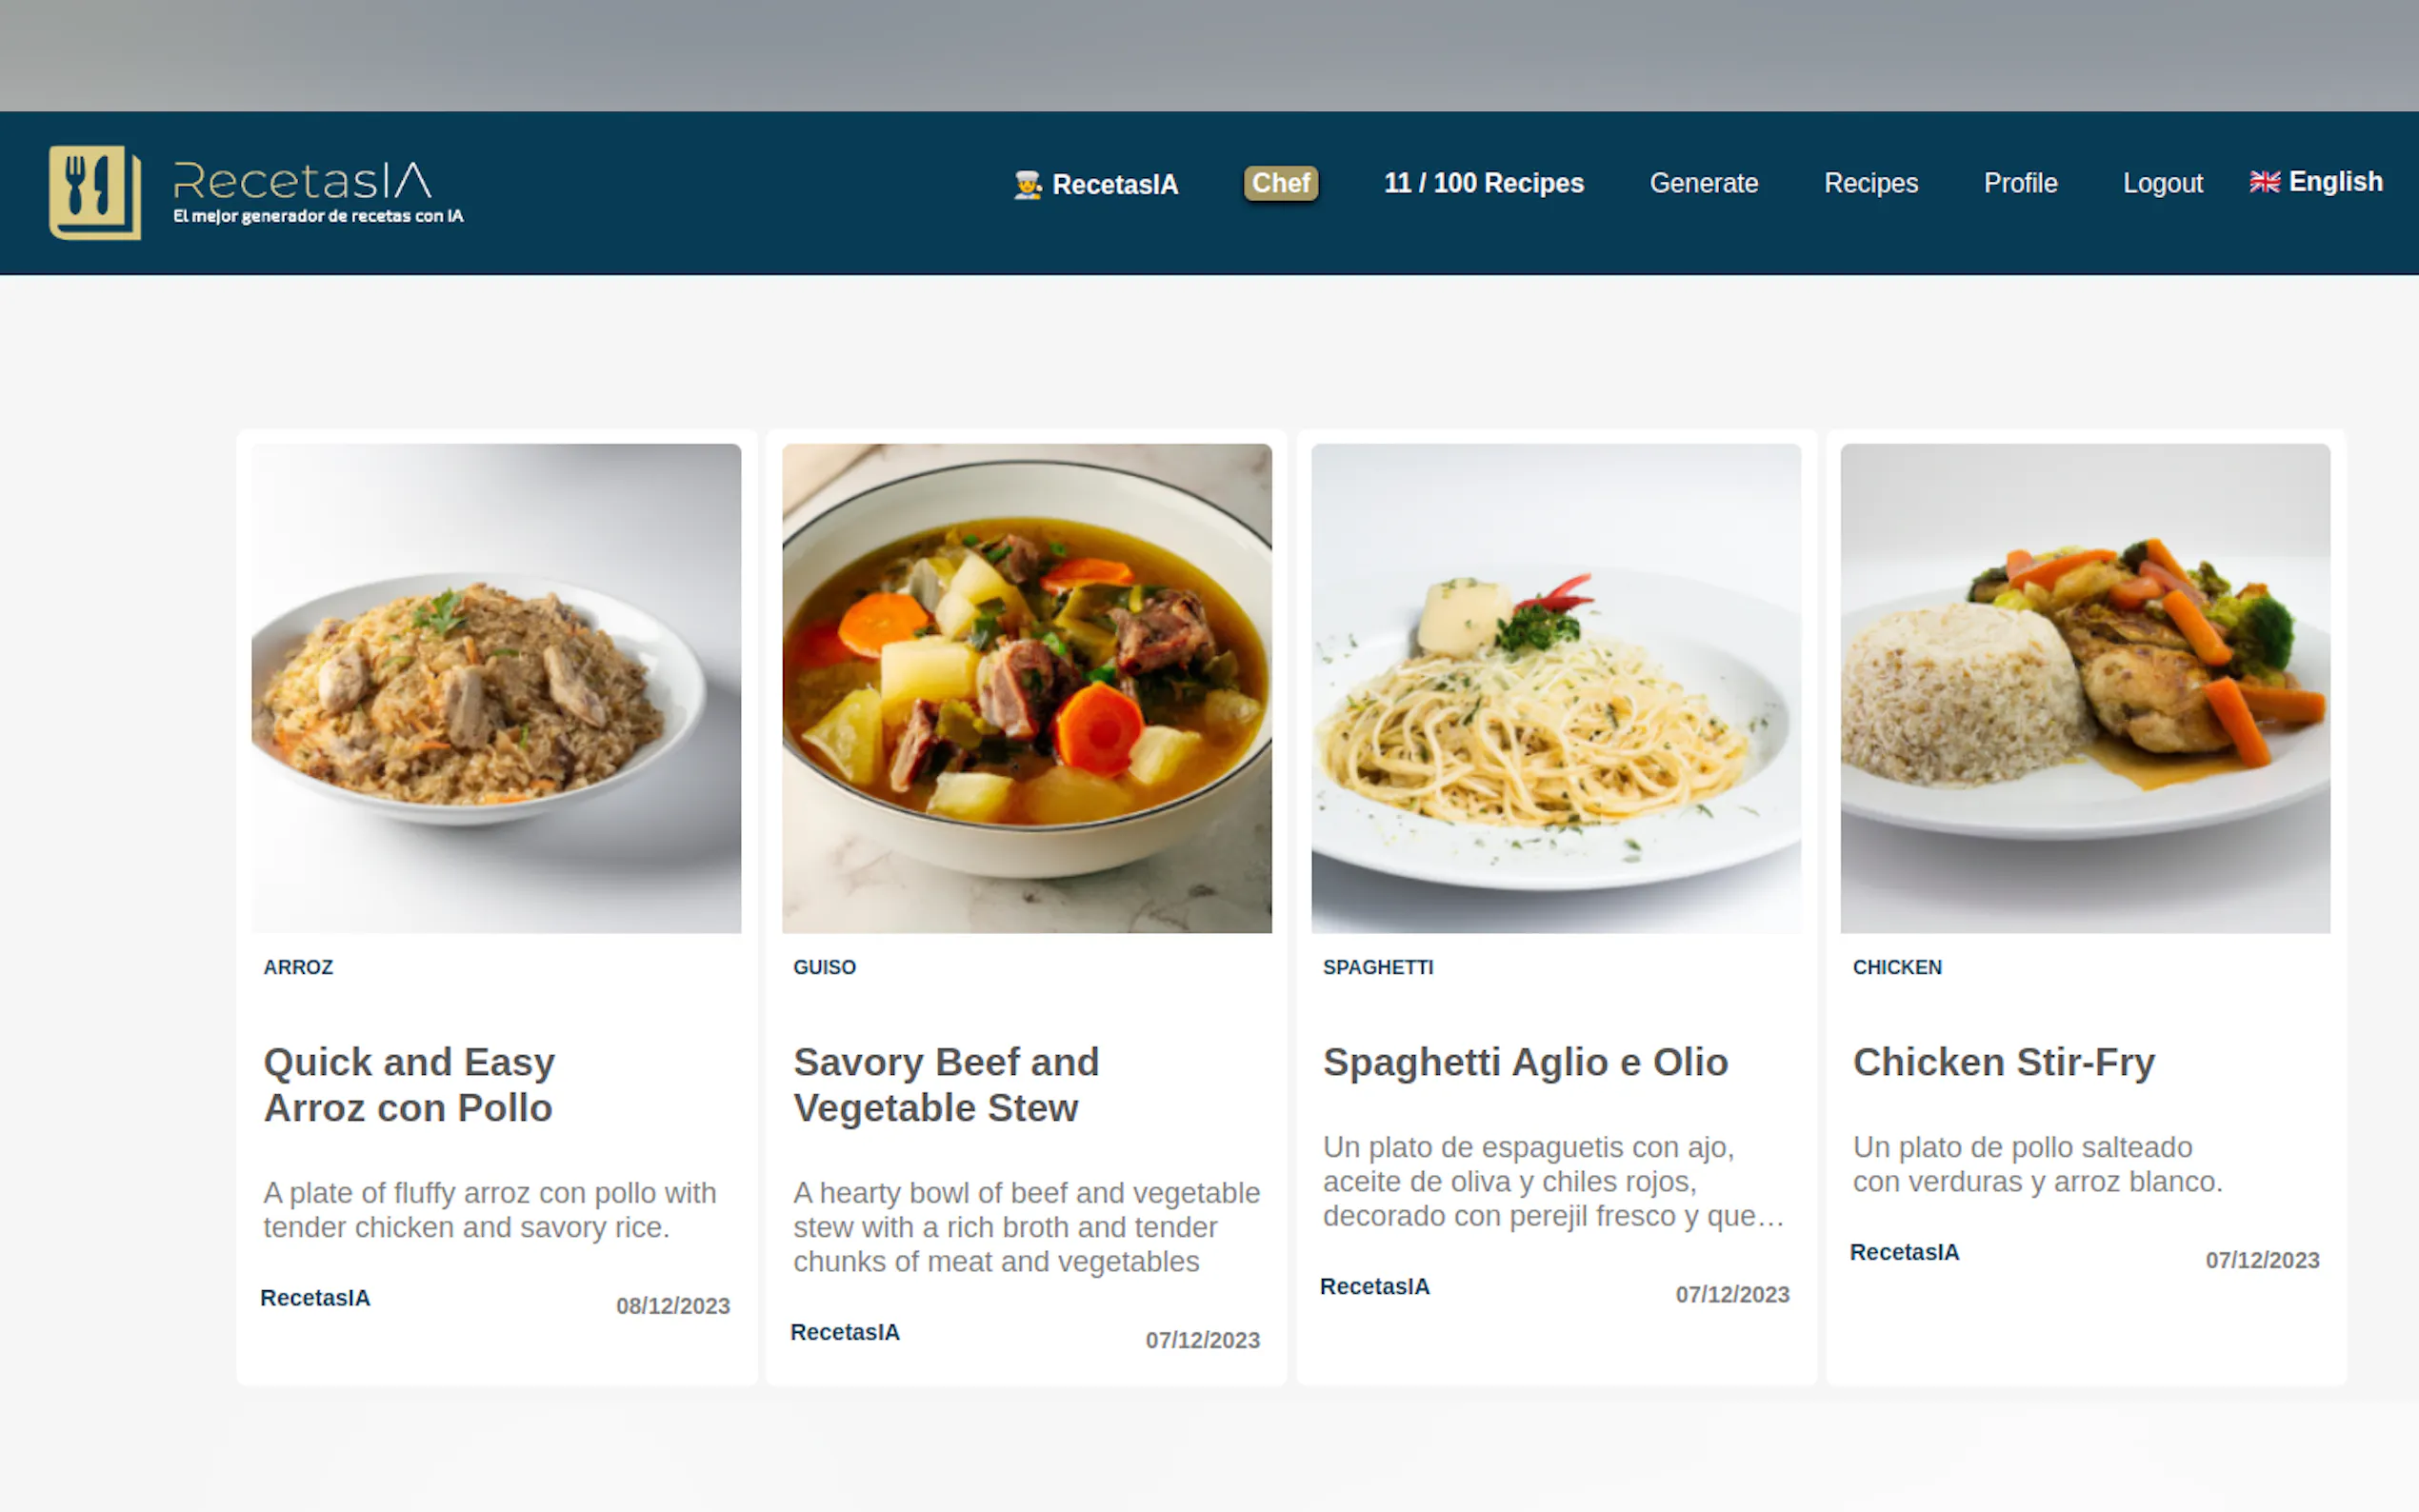Viewport: 2419px width, 1512px height.
Task: Open the English language selector
Action: click(2316, 182)
